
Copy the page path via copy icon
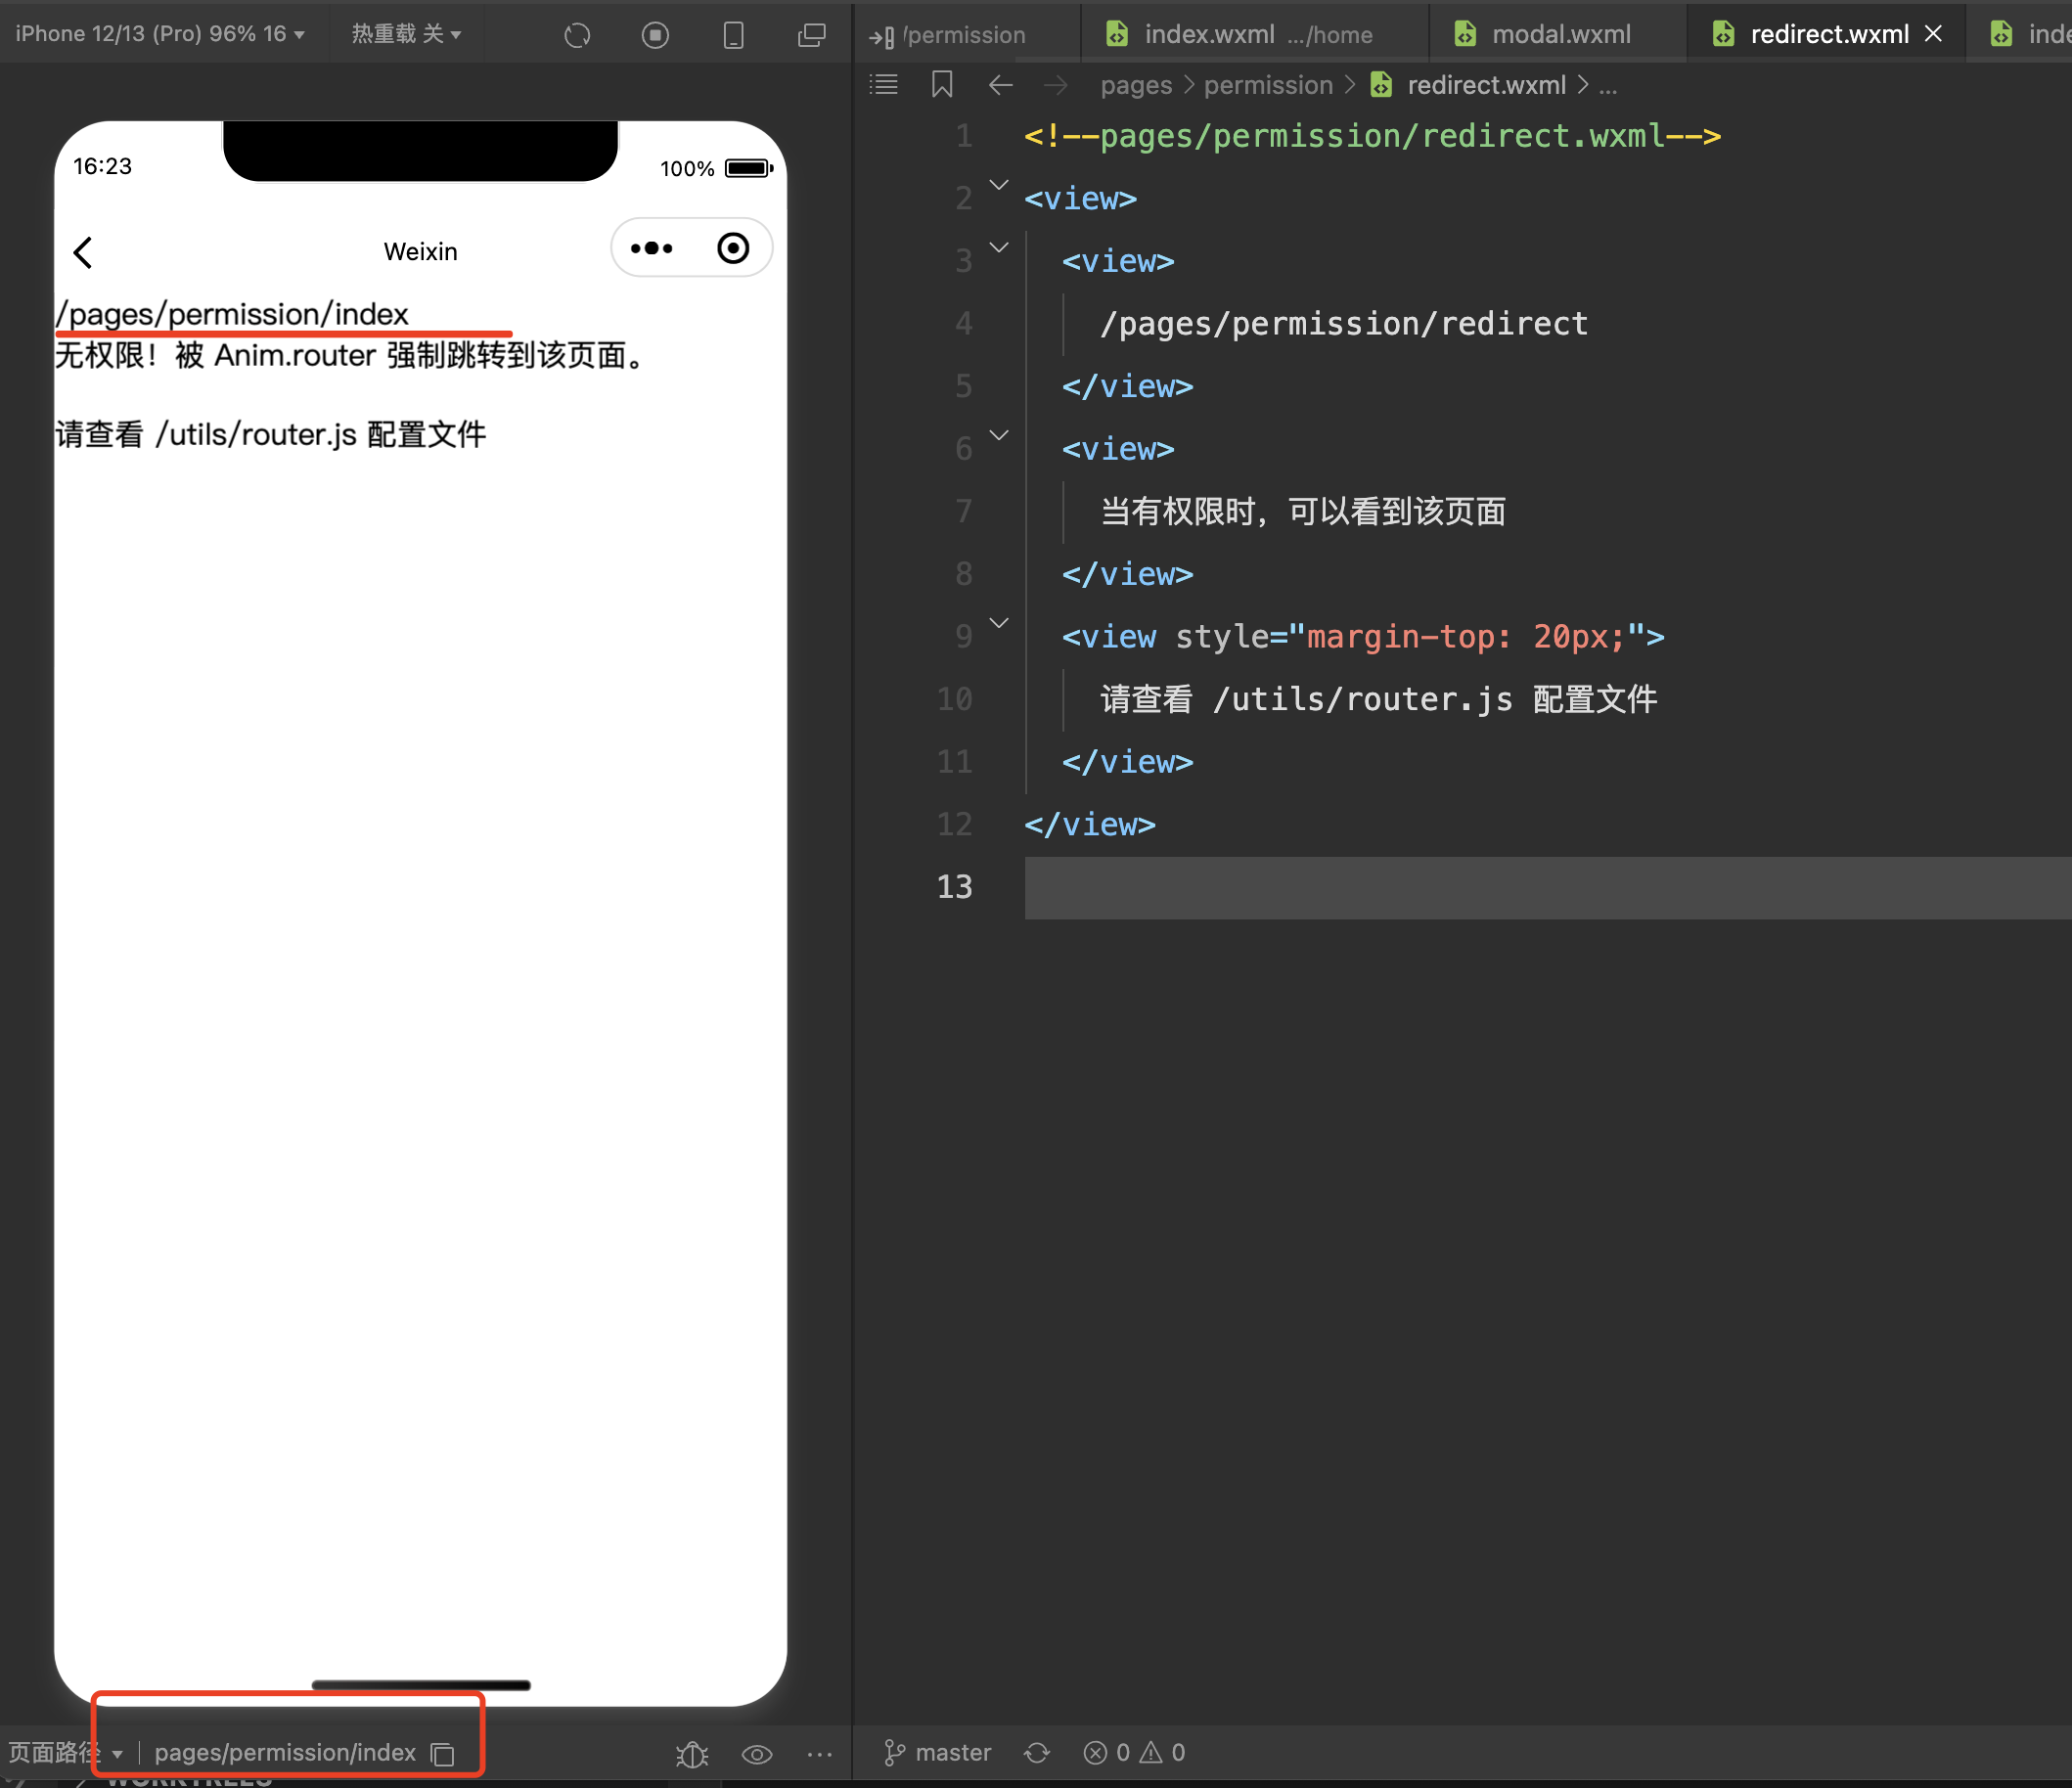442,1753
